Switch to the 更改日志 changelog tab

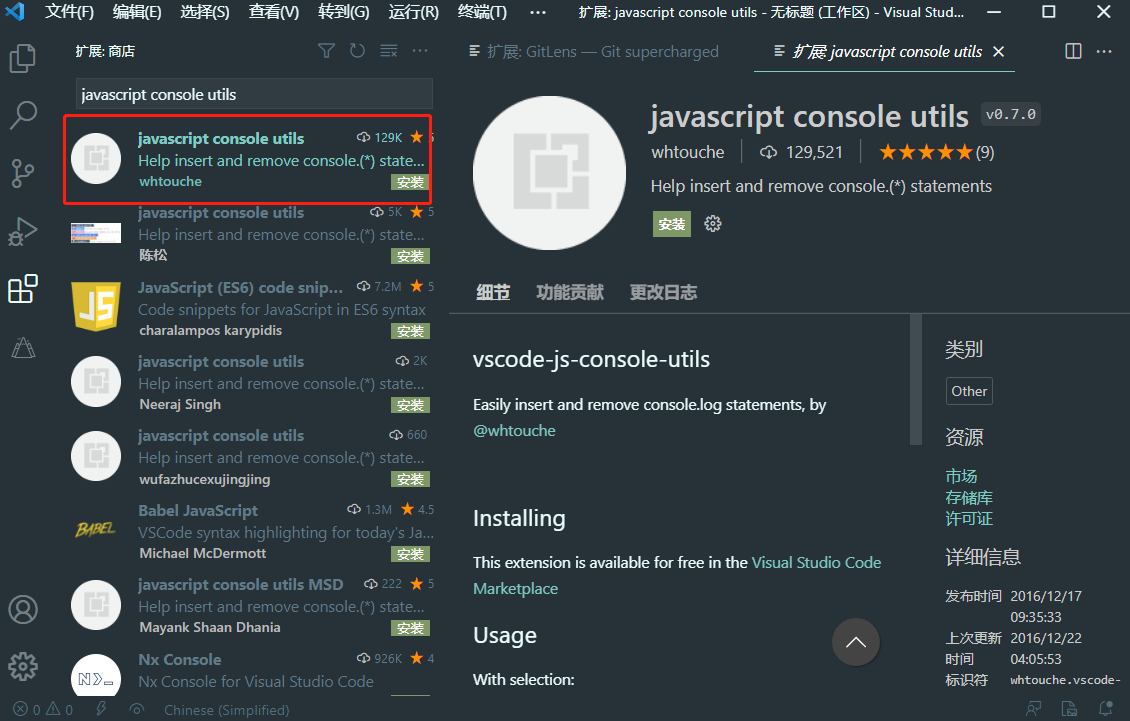click(663, 292)
